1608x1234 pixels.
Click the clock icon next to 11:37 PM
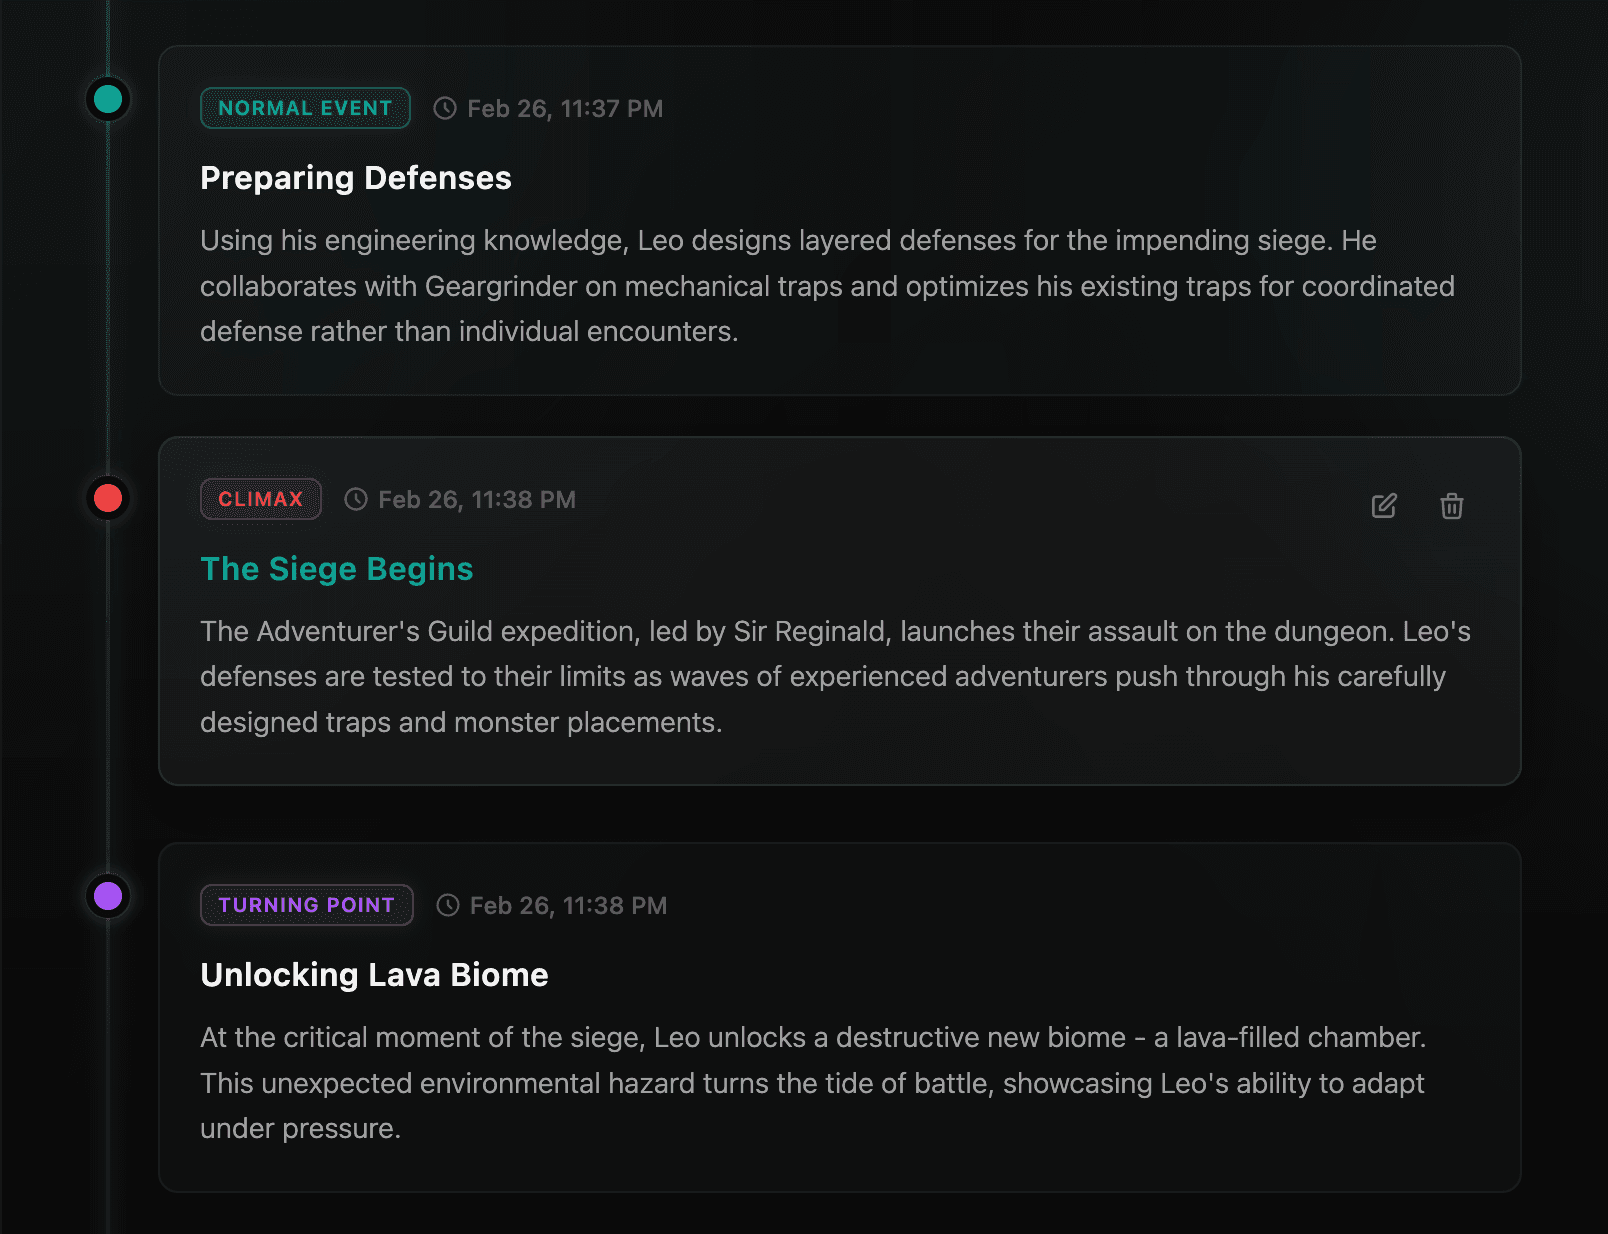(x=445, y=108)
